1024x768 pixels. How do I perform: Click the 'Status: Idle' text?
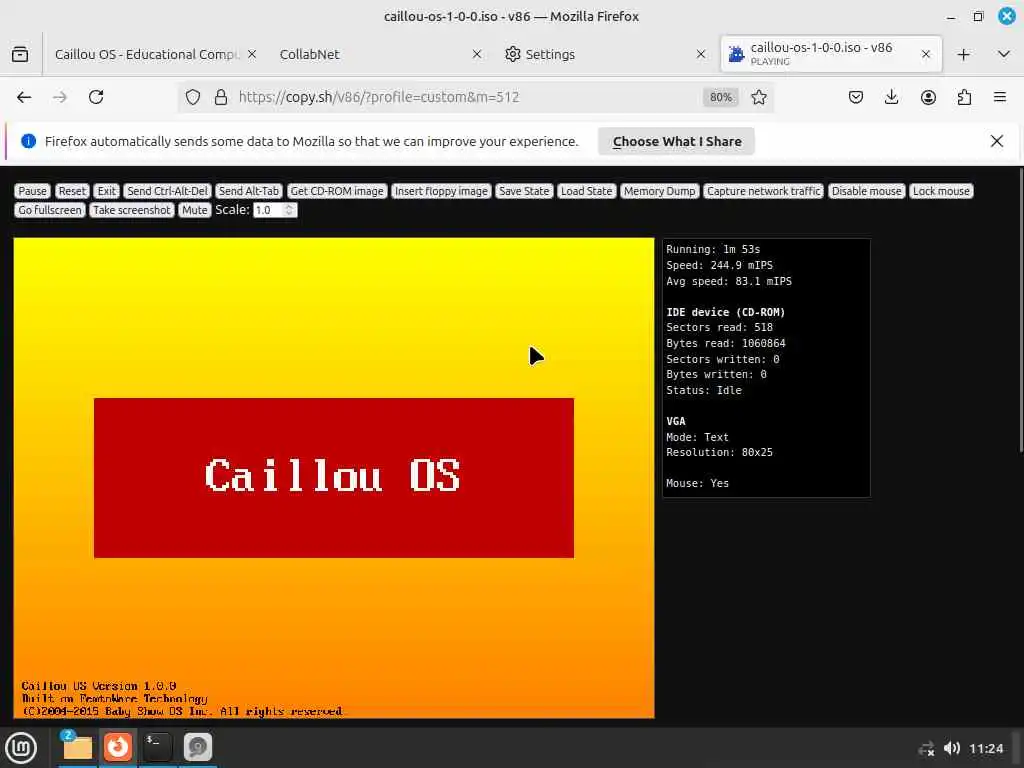(x=703, y=390)
